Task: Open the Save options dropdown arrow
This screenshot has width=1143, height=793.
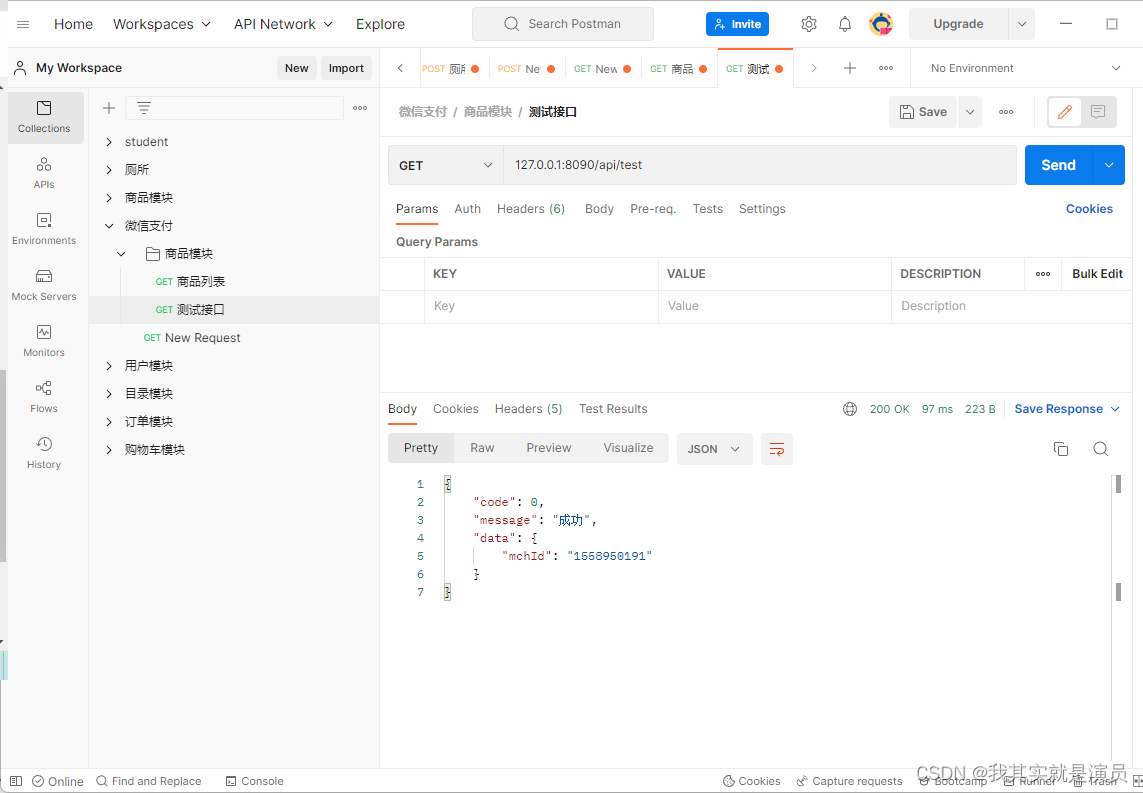Action: point(970,112)
